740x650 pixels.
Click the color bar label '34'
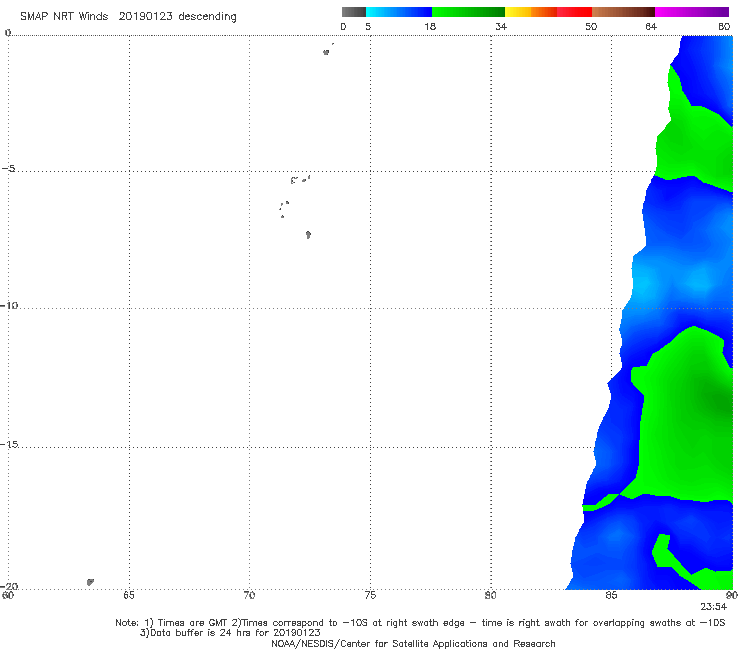(x=501, y=26)
